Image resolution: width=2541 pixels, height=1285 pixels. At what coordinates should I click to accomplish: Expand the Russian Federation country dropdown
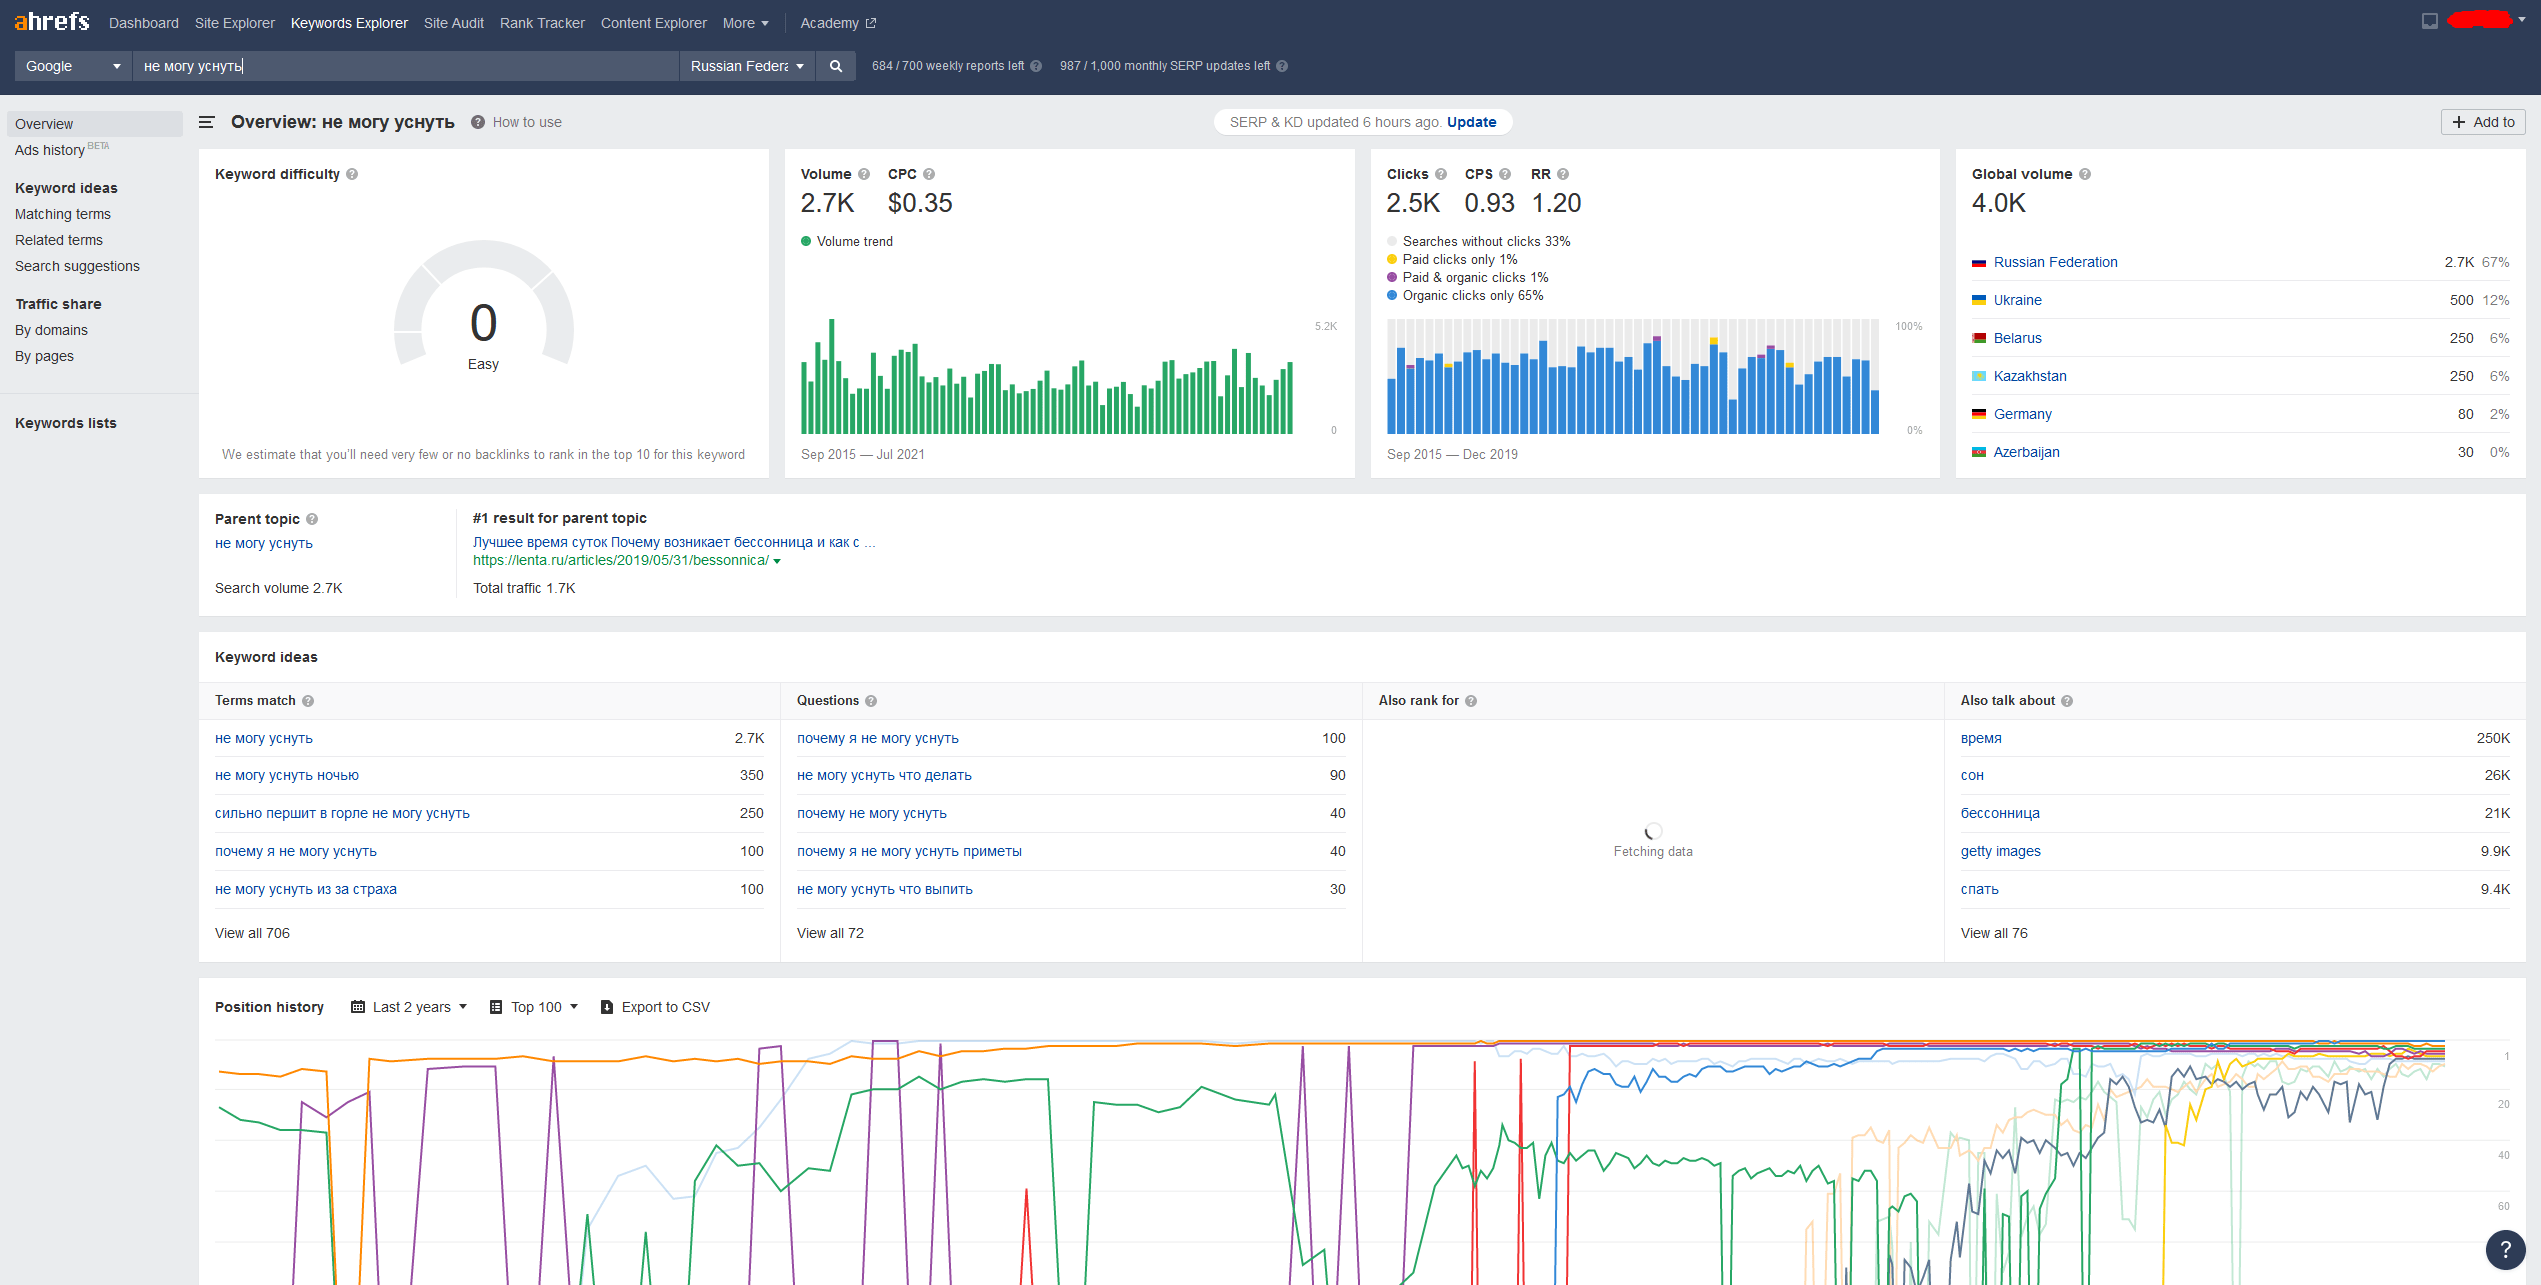click(x=747, y=66)
